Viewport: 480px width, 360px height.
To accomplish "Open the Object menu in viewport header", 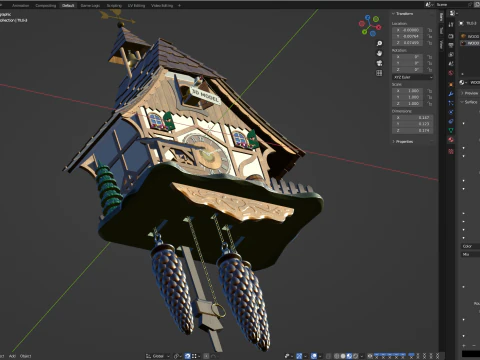I will (25, 356).
